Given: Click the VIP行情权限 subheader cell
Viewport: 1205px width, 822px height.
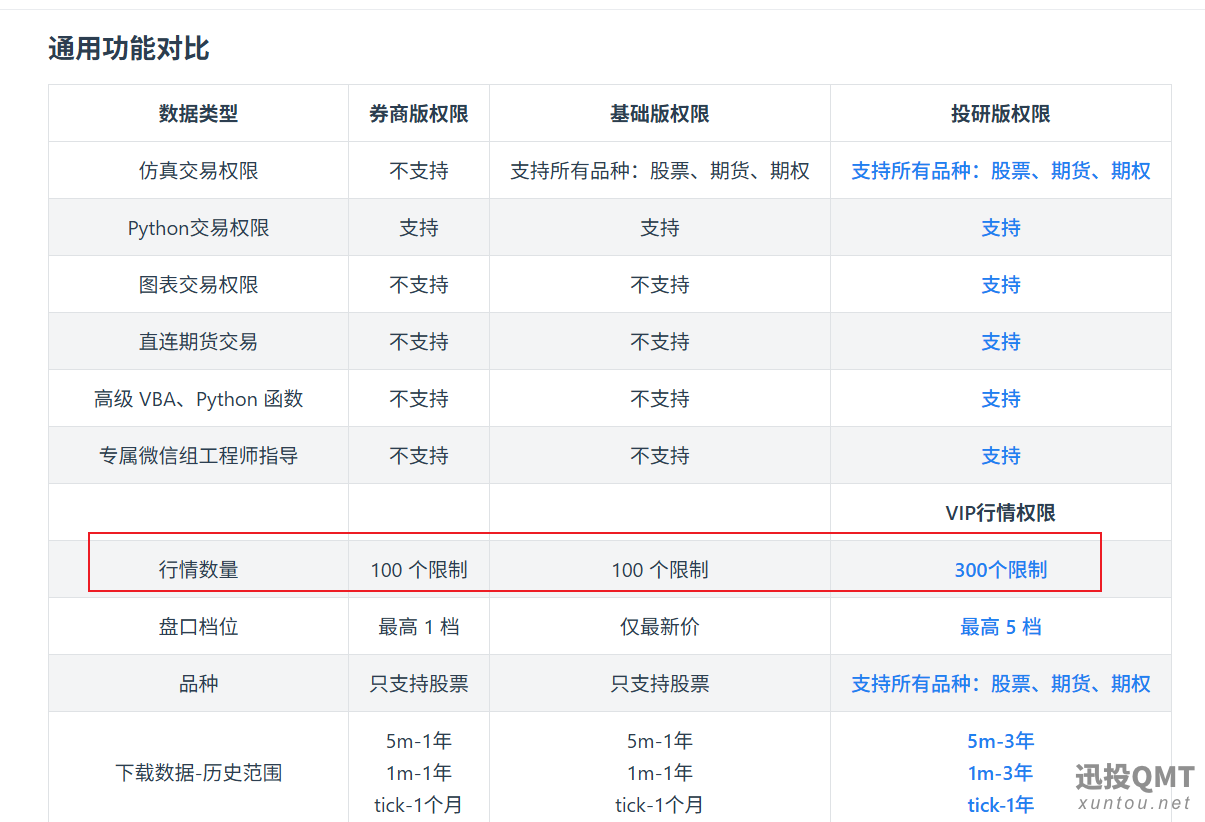Looking at the screenshot, I should [x=1000, y=513].
